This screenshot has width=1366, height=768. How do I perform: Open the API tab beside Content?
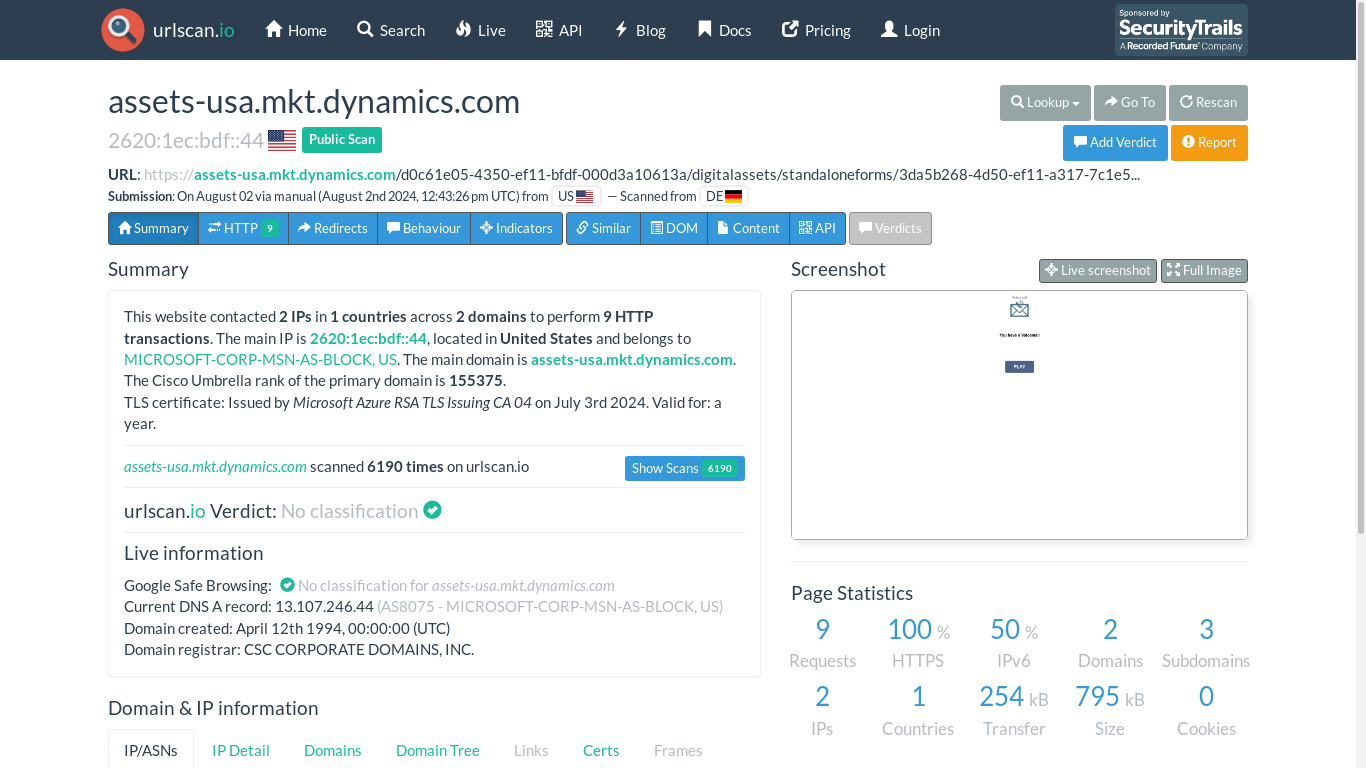point(818,228)
